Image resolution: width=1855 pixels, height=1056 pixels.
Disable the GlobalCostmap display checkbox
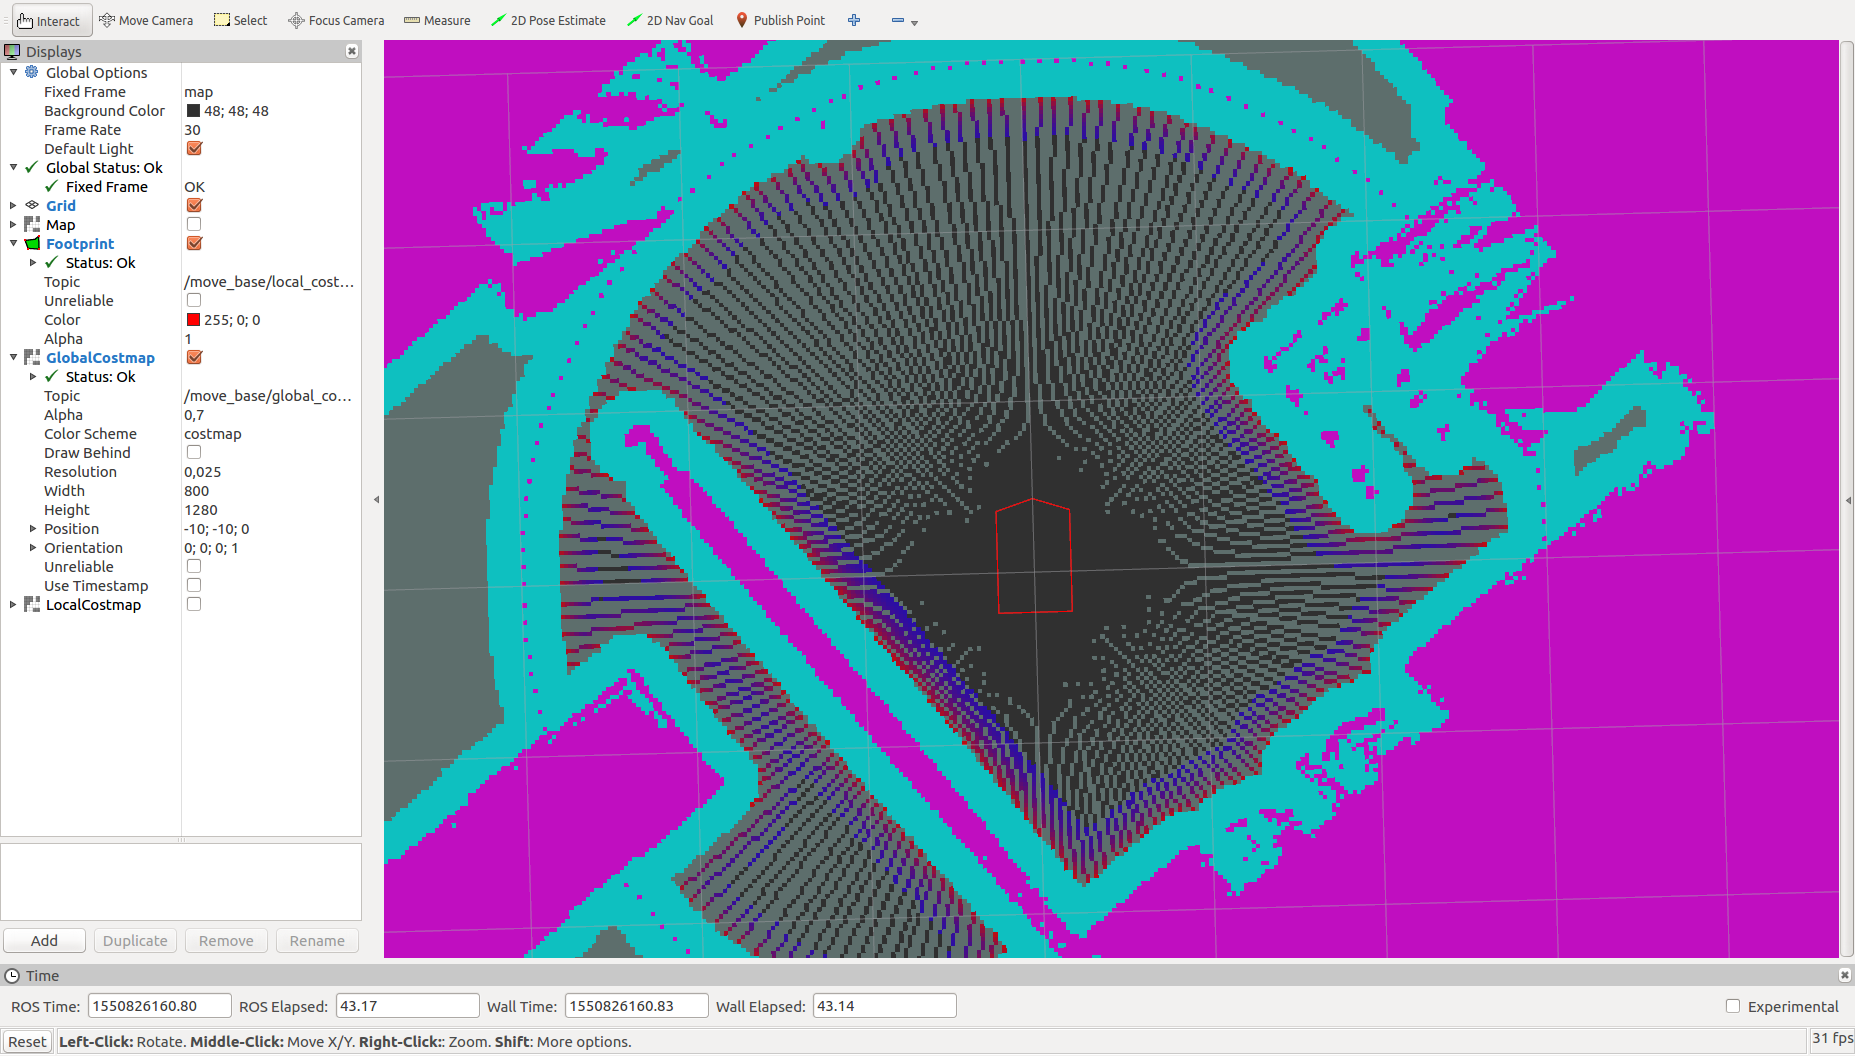point(194,357)
